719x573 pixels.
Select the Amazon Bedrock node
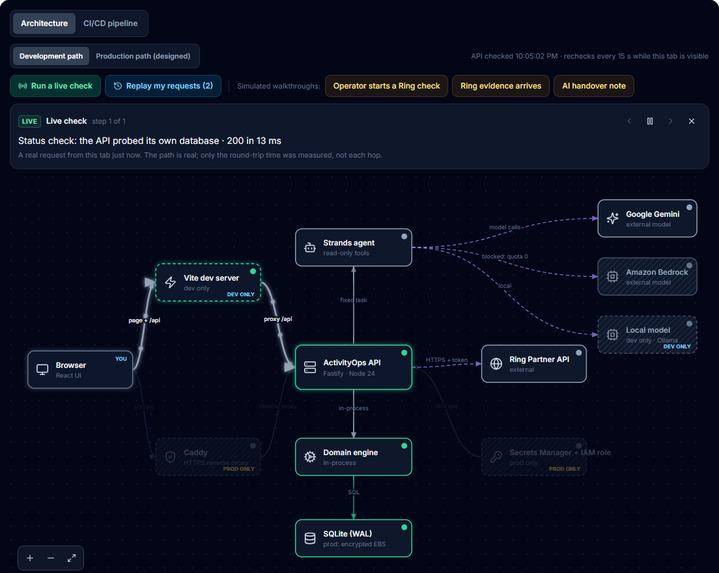(x=647, y=276)
